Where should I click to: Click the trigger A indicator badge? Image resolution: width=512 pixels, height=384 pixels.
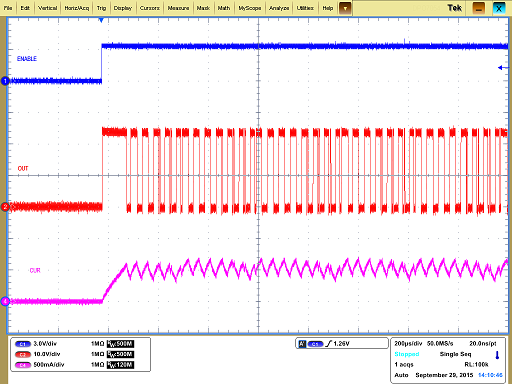point(302,344)
